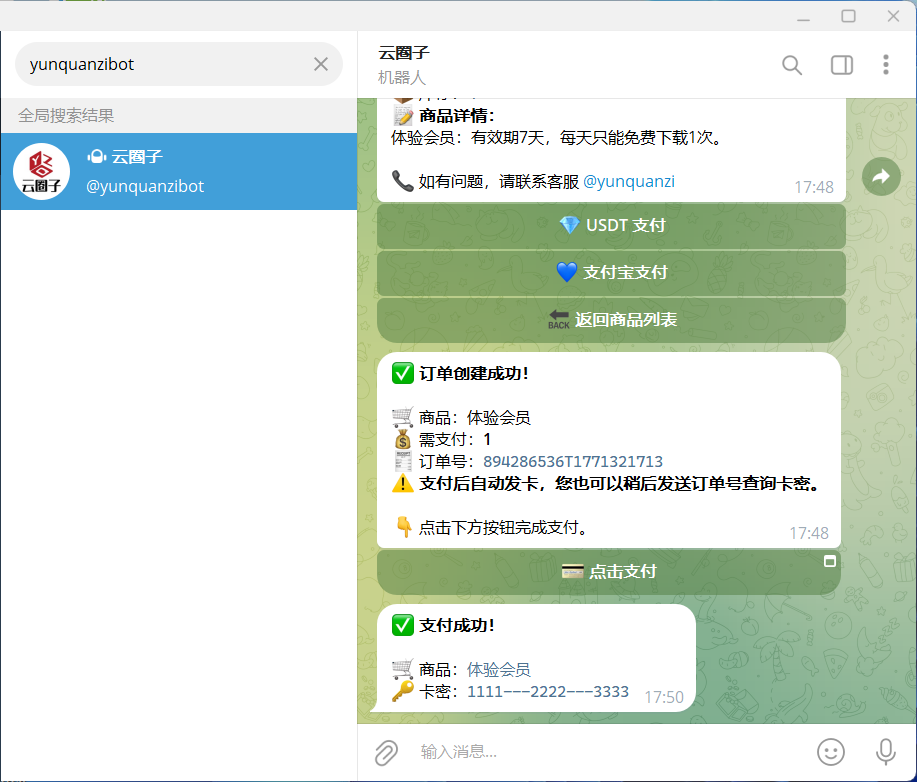Click the forward arrow beside the message

pos(881,176)
